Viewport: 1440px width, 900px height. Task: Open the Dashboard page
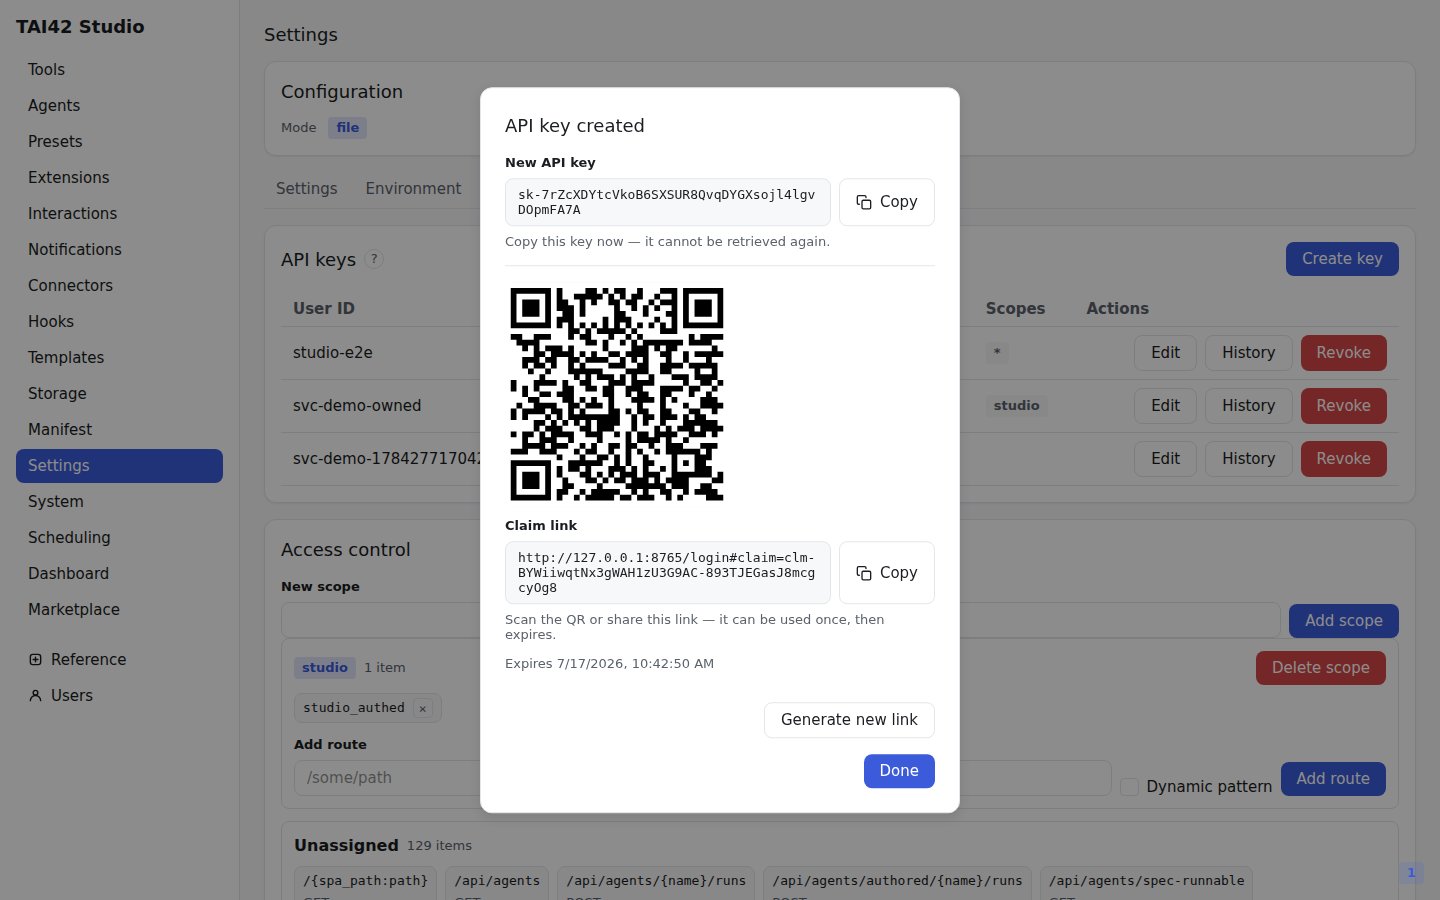pyautogui.click(x=119, y=574)
